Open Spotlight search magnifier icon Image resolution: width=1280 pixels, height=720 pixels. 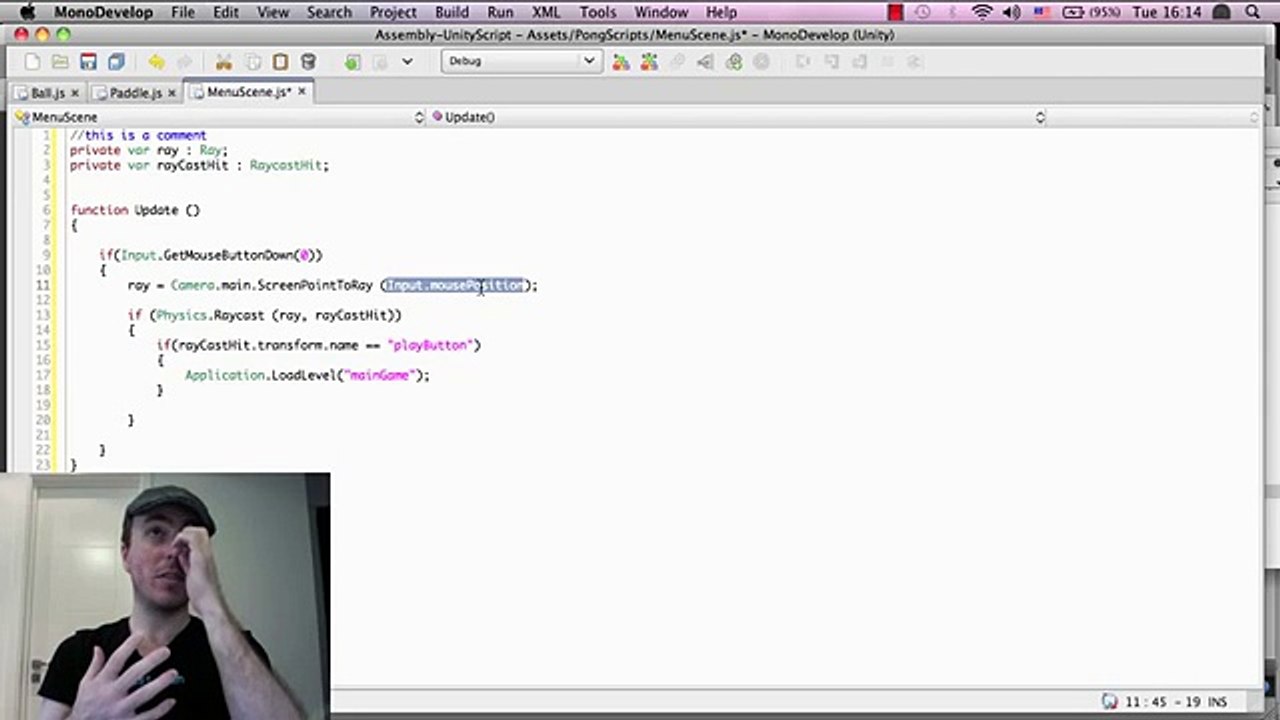1253,12
